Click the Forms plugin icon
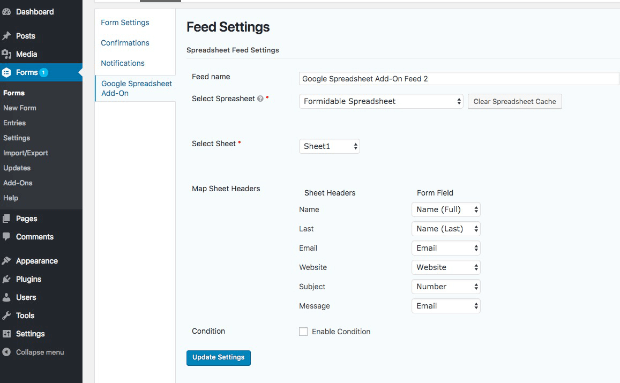This screenshot has width=620, height=383. tap(6, 72)
